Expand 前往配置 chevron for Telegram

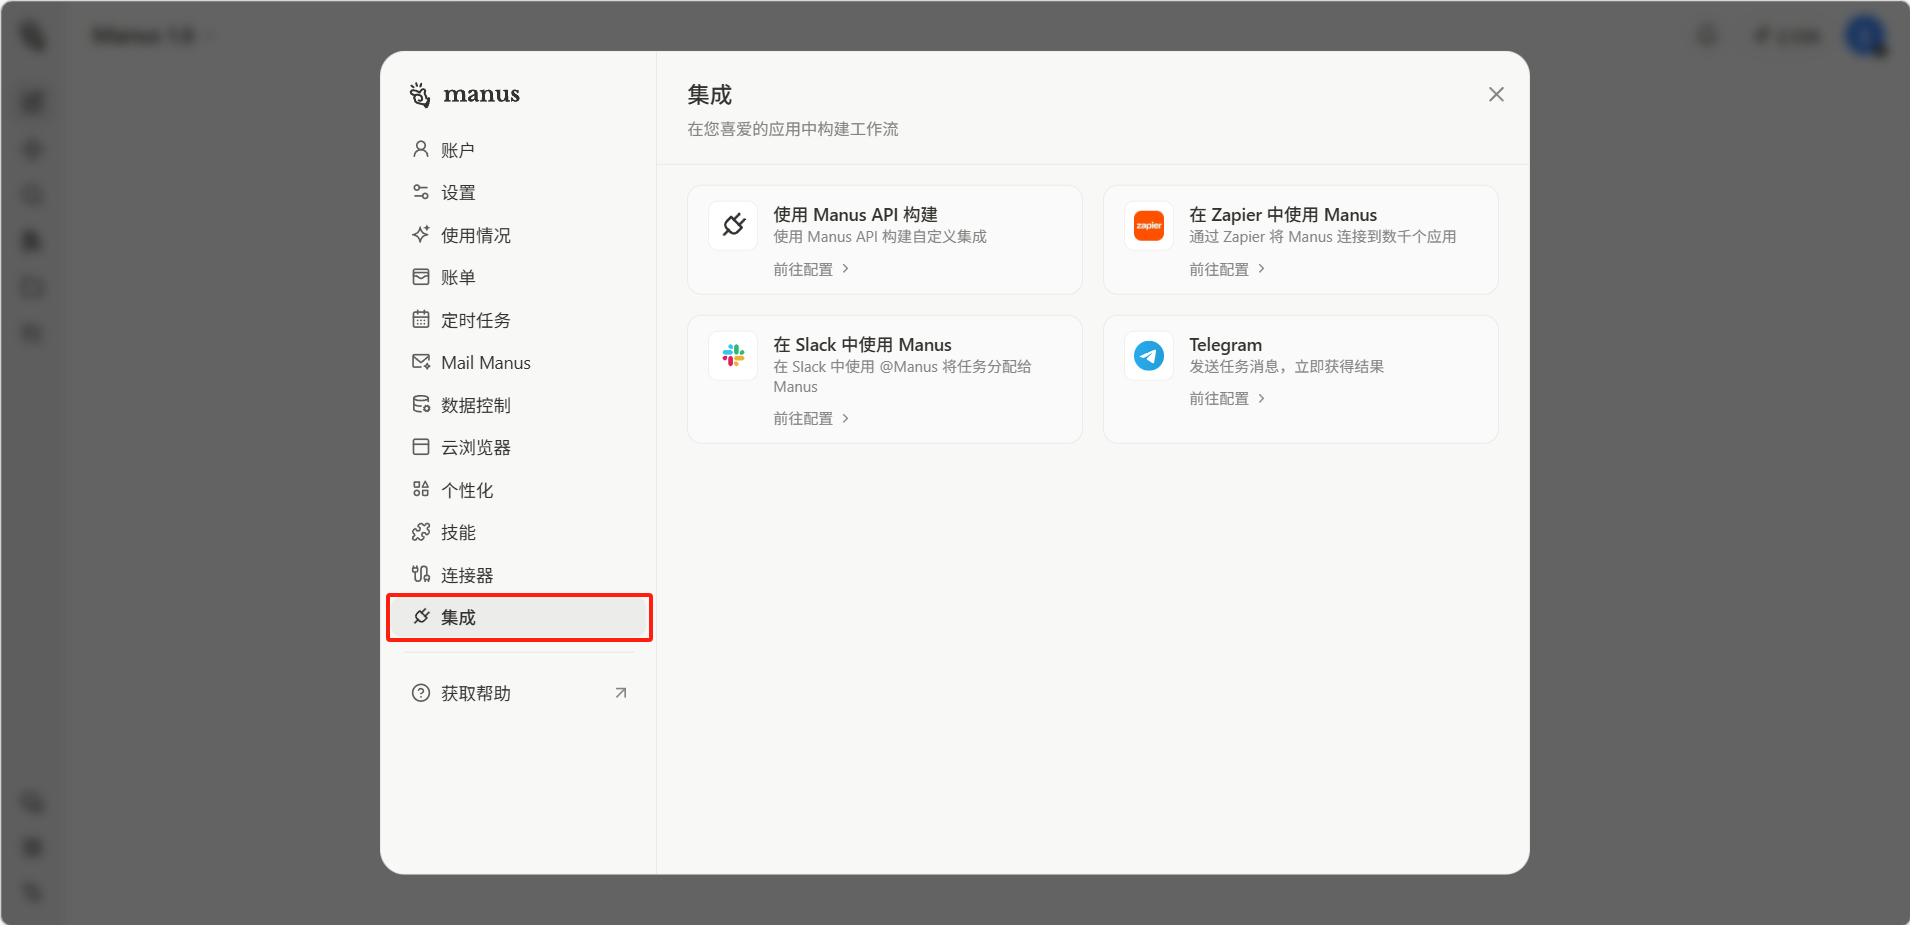1261,398
